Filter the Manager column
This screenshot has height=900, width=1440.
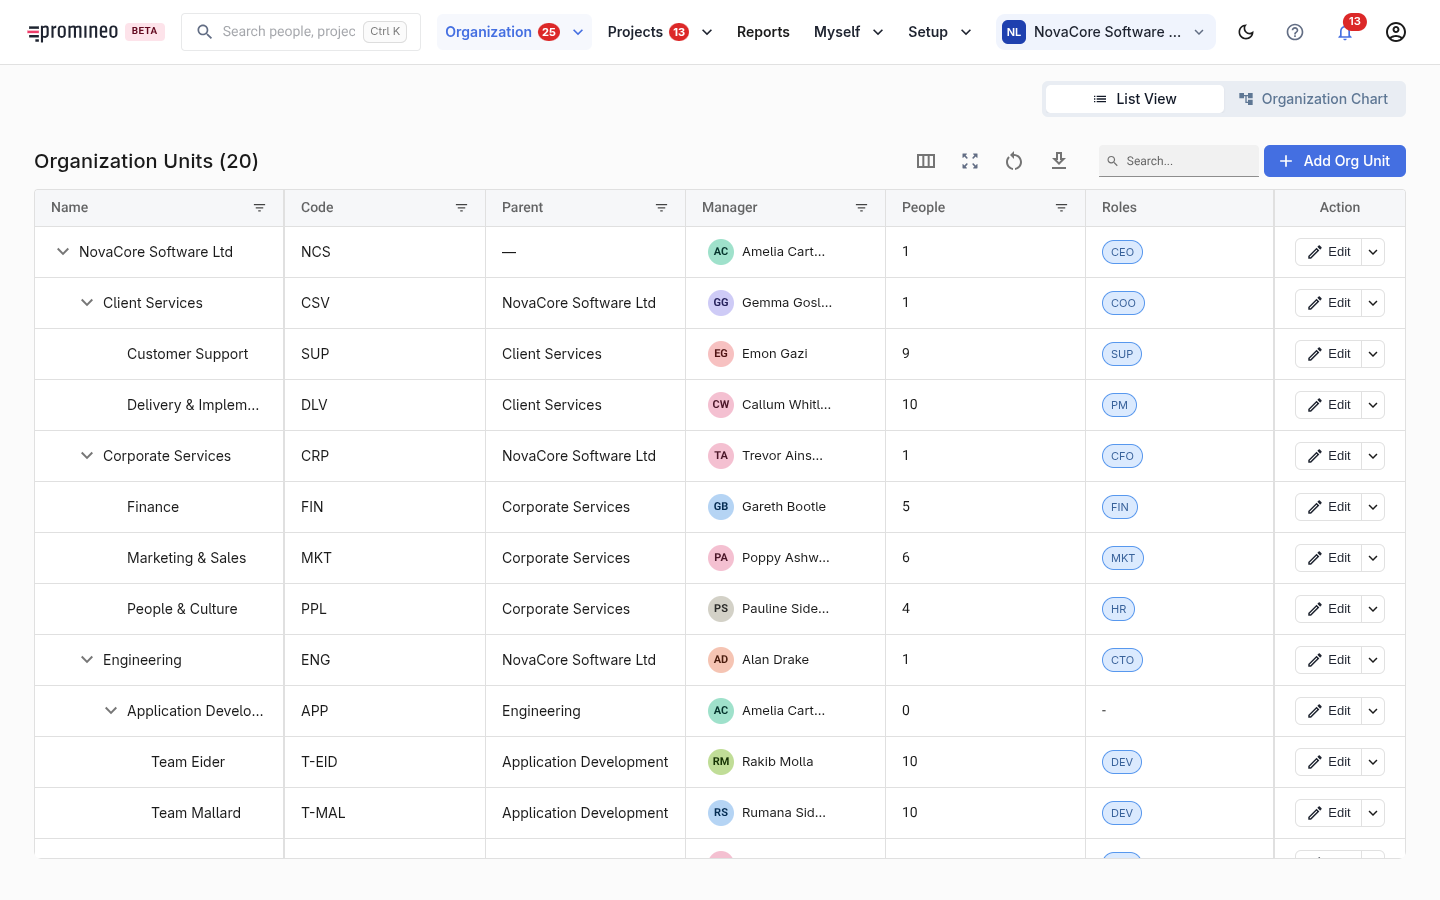[x=862, y=208]
